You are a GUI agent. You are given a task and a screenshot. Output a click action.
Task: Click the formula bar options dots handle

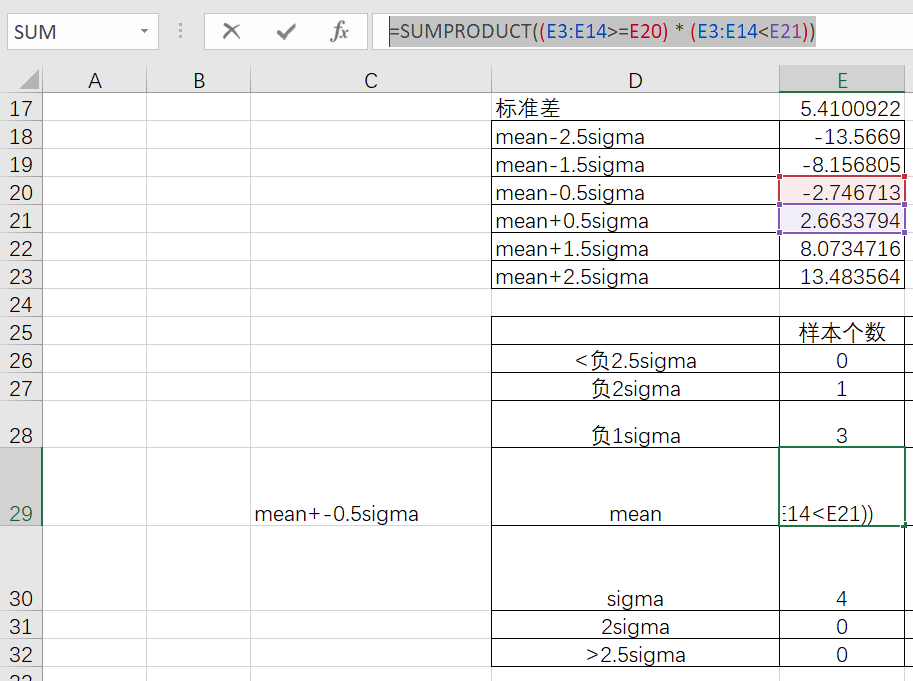pos(181,31)
